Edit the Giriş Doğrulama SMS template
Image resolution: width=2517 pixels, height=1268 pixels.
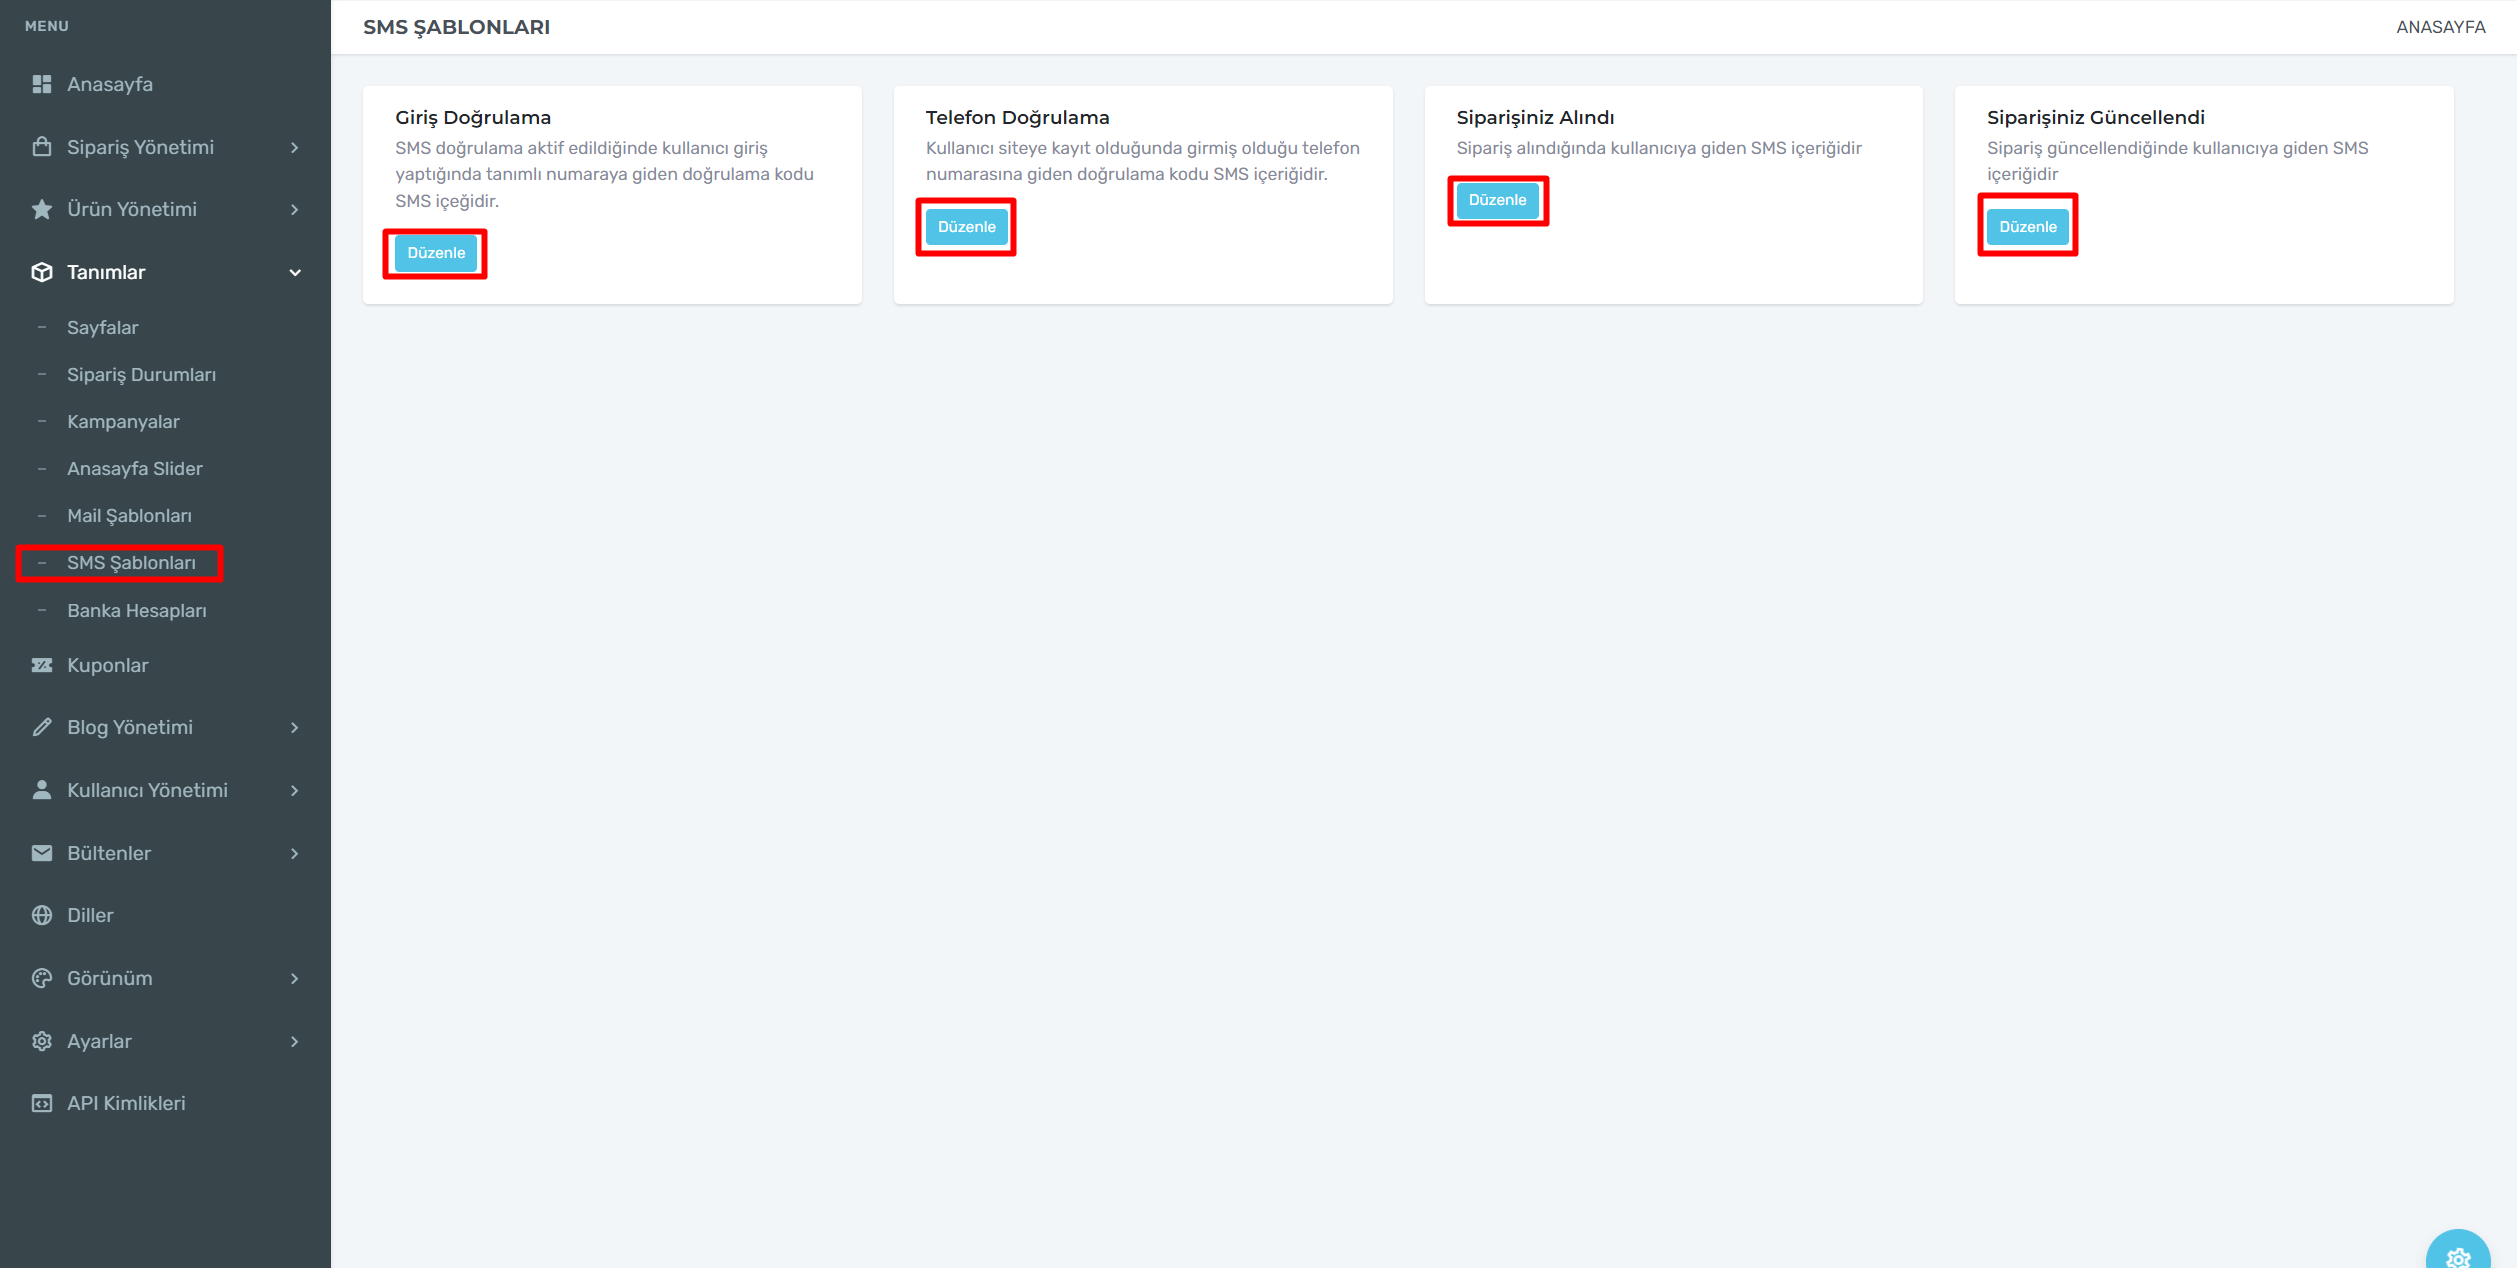coord(436,253)
